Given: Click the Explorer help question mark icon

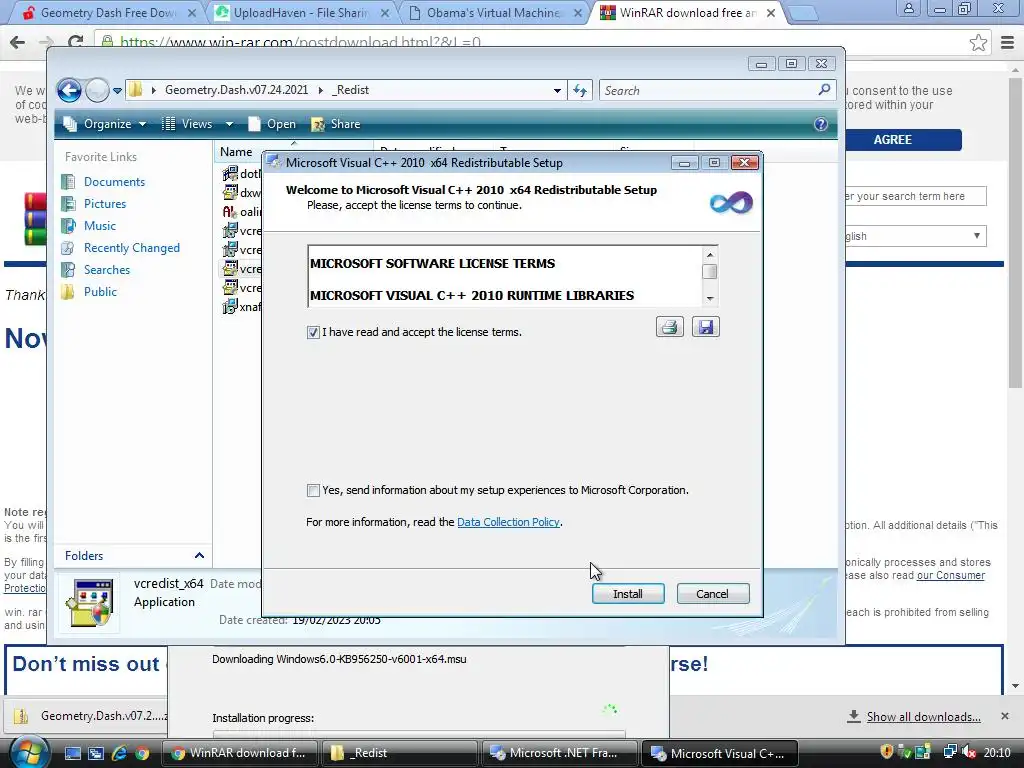Looking at the screenshot, I should point(821,124).
